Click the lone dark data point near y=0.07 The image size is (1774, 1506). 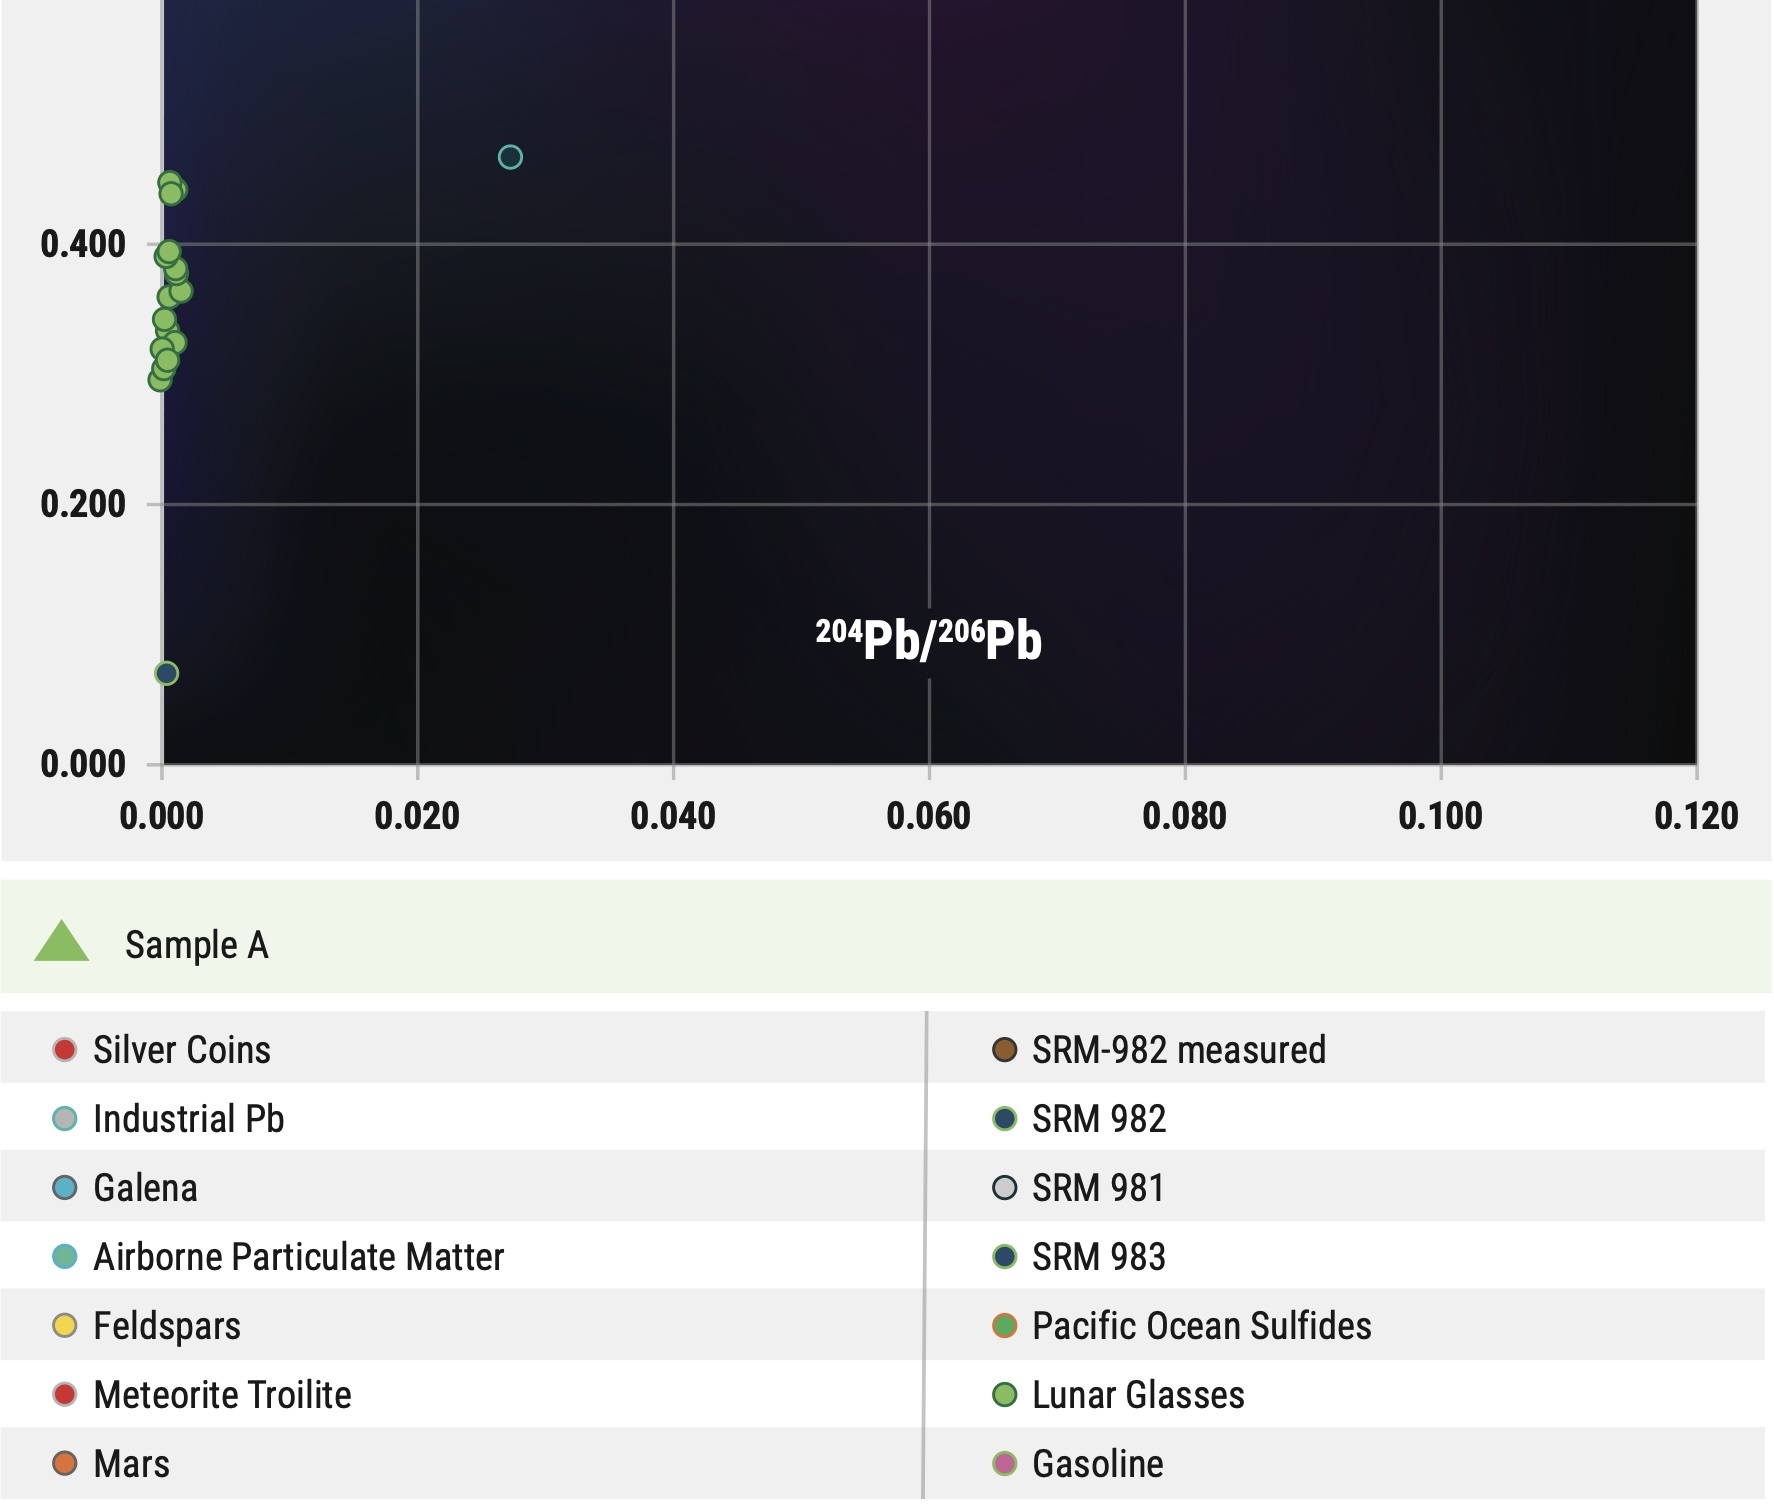[167, 674]
